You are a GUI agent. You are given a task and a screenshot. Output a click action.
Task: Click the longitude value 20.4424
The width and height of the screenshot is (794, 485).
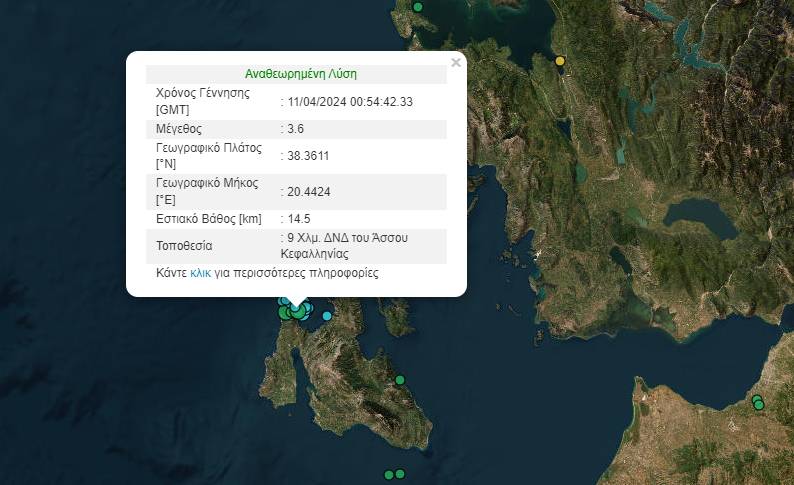(x=308, y=192)
